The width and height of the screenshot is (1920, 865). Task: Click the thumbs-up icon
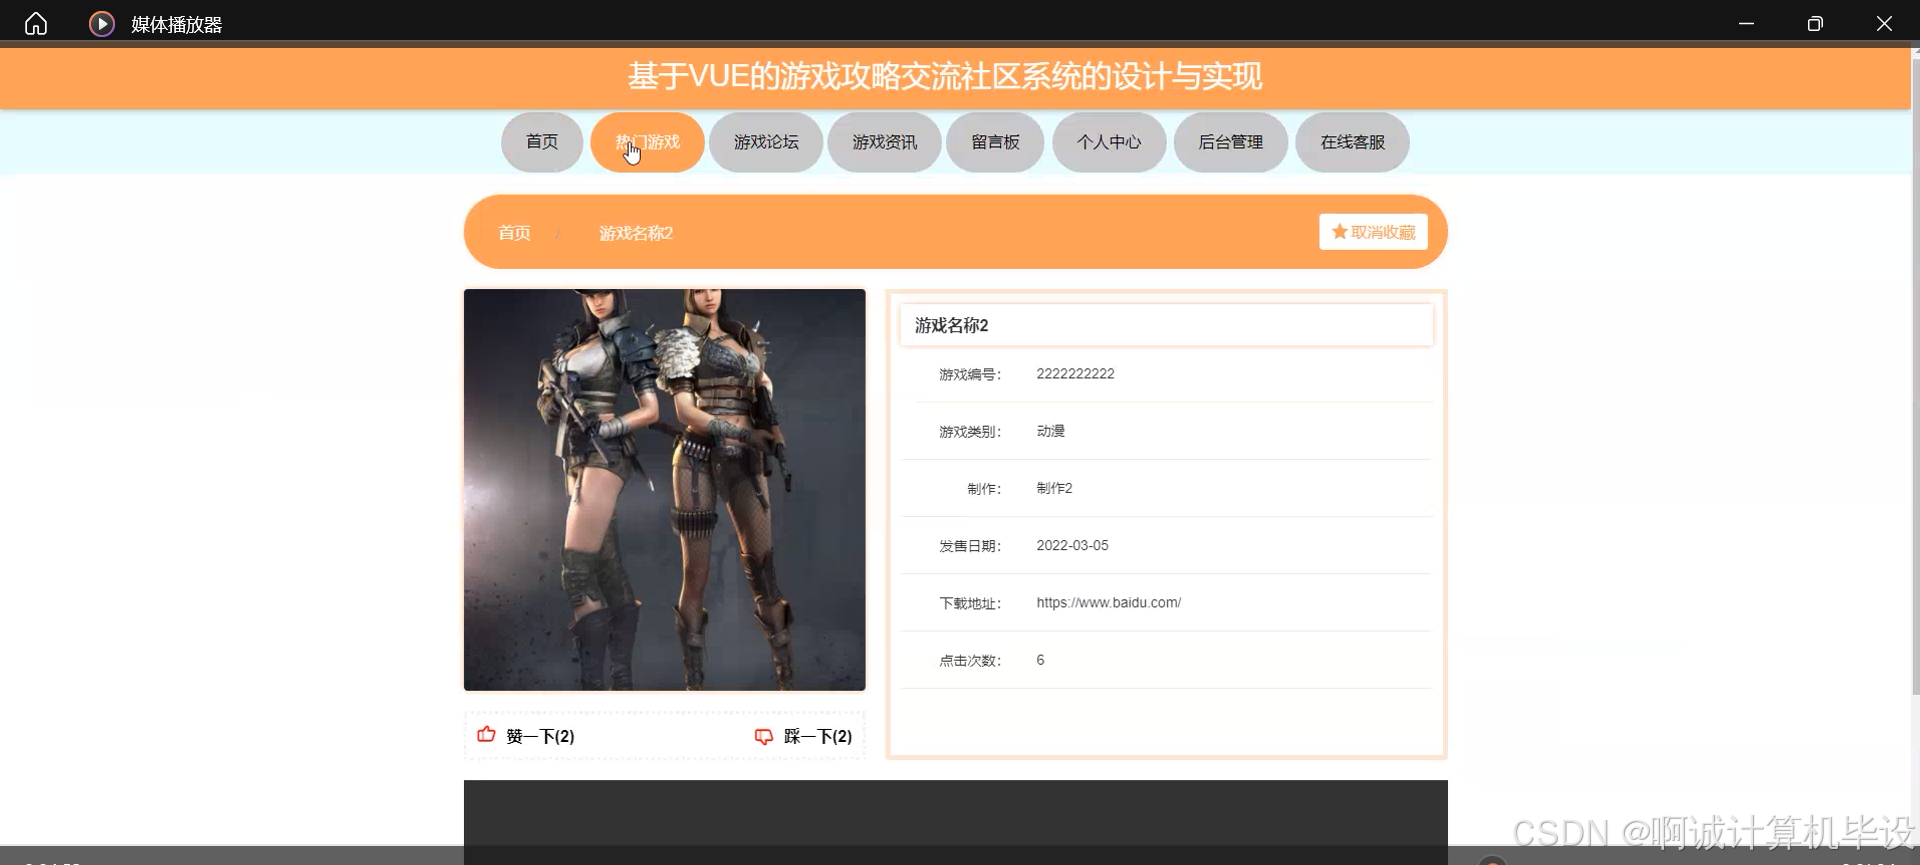(487, 735)
